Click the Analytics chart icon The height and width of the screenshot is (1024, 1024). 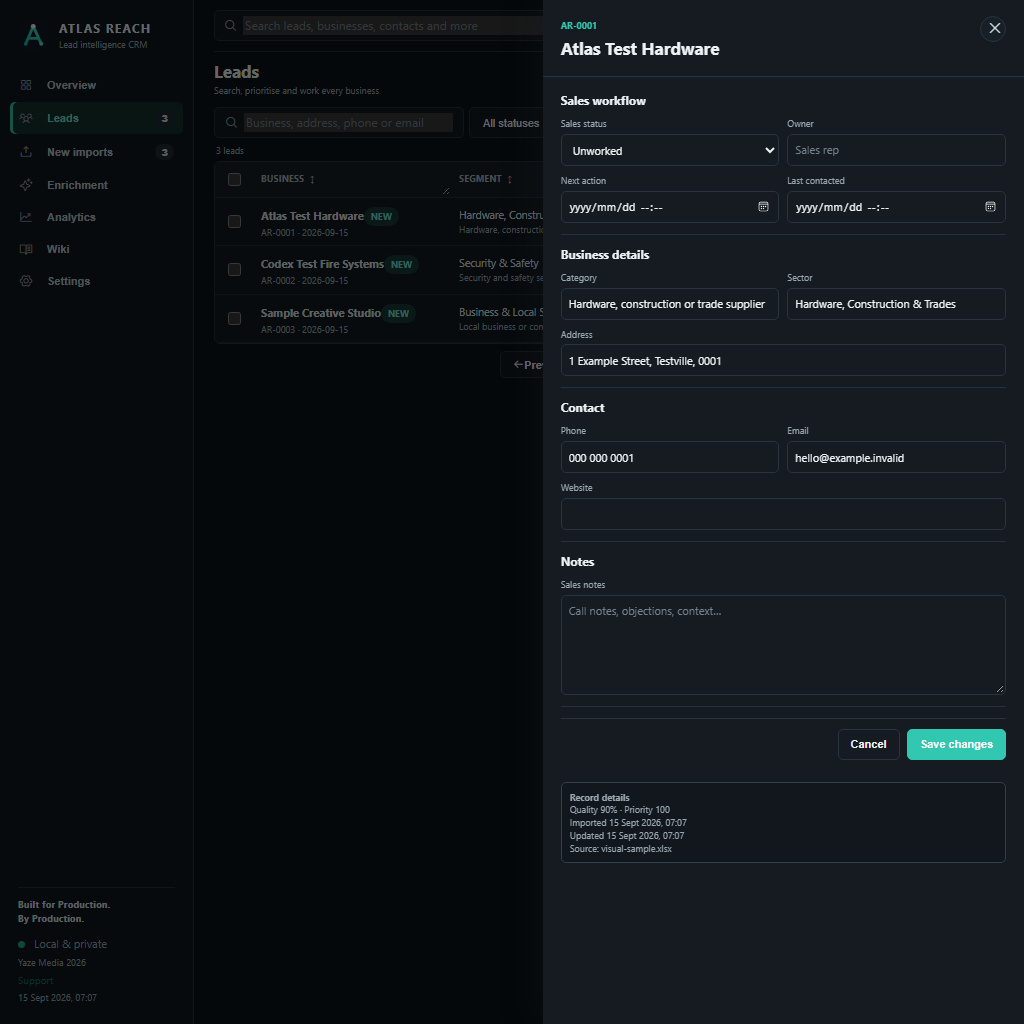coord(26,217)
